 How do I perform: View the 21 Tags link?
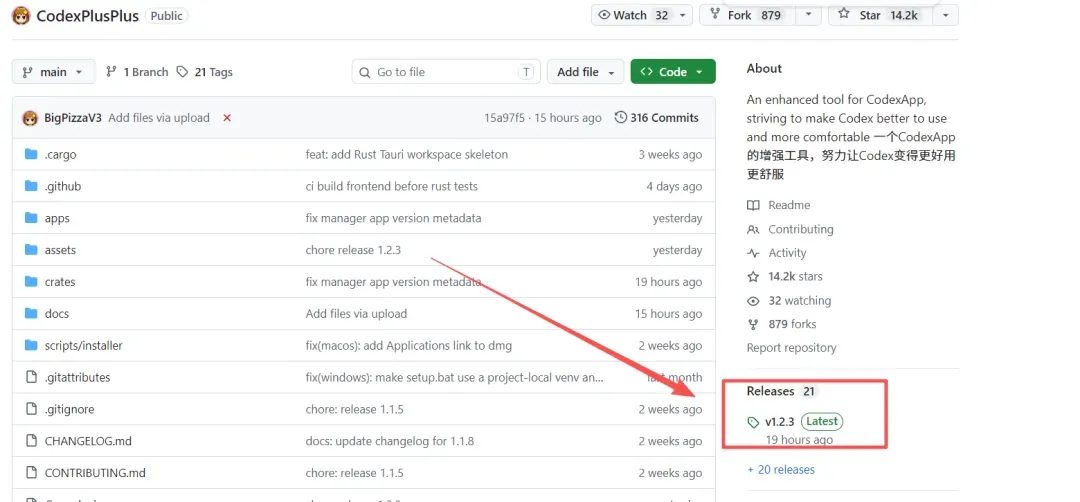click(x=205, y=72)
